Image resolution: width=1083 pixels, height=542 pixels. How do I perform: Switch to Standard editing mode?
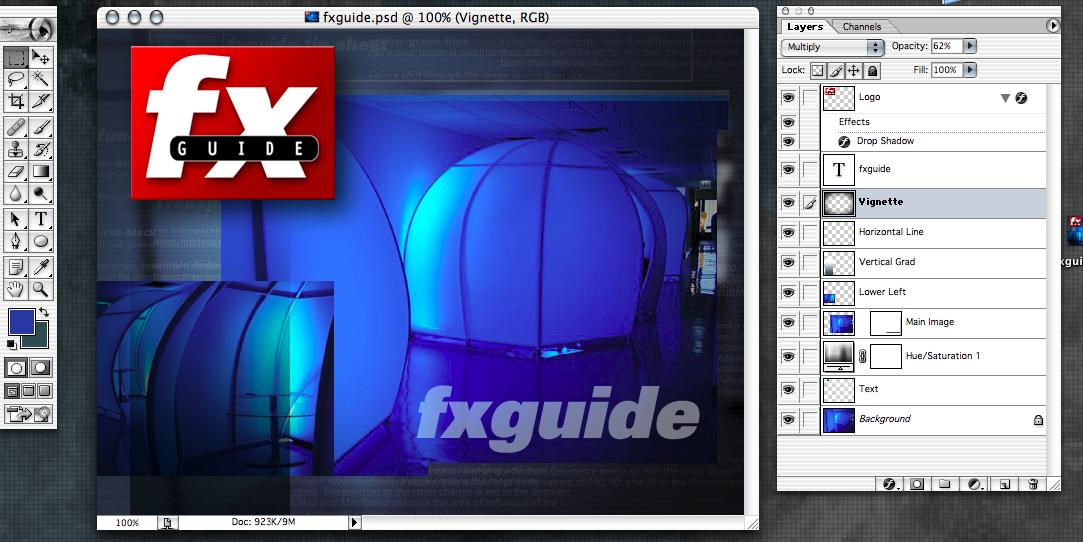point(16,368)
